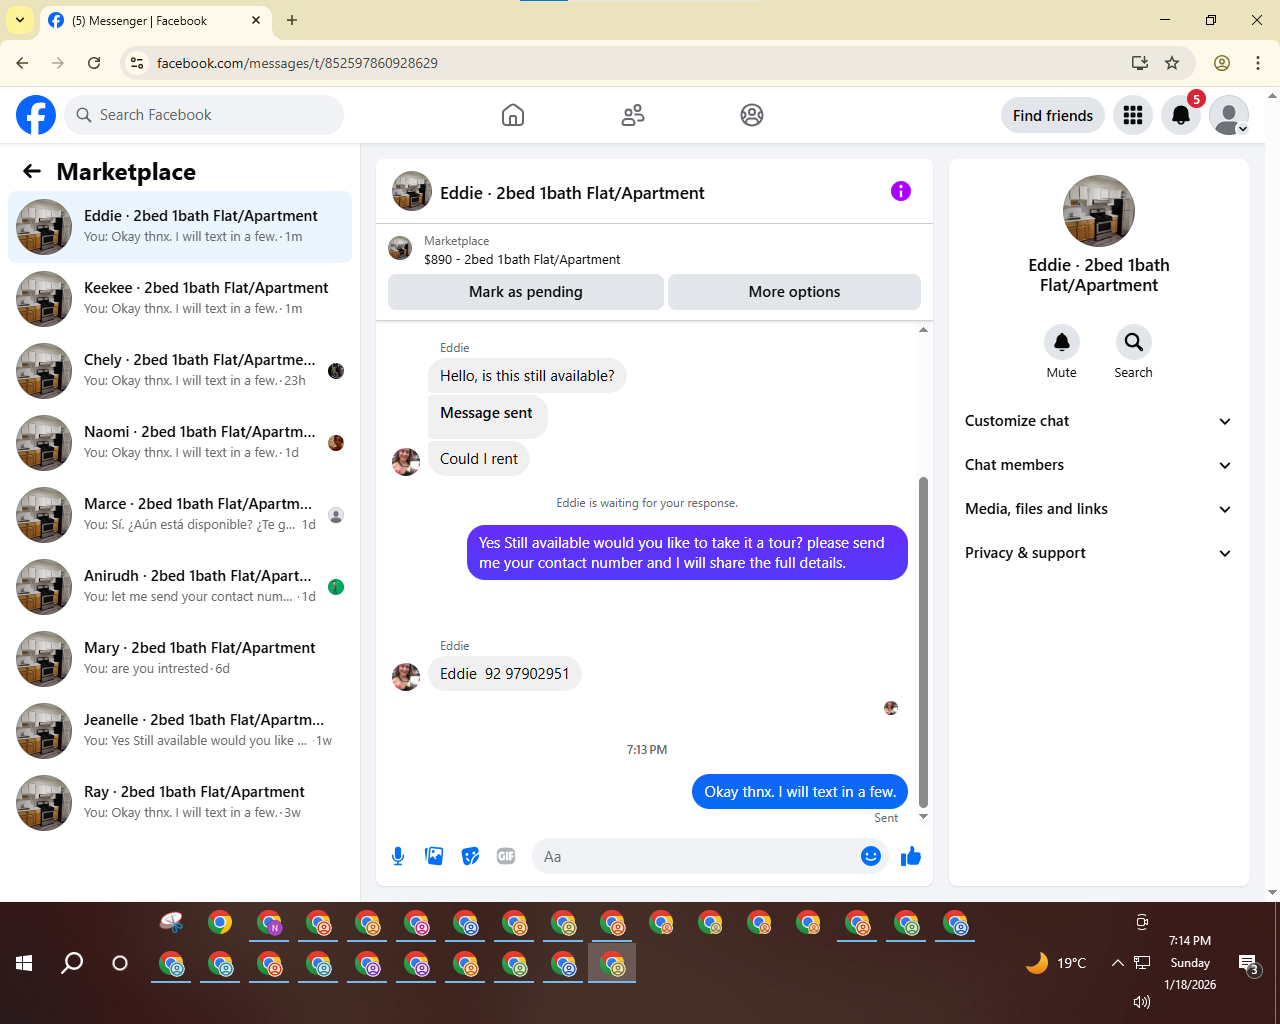Viewport: 1280px width, 1024px height.
Task: Send a thumbs-up like
Action: 911,856
